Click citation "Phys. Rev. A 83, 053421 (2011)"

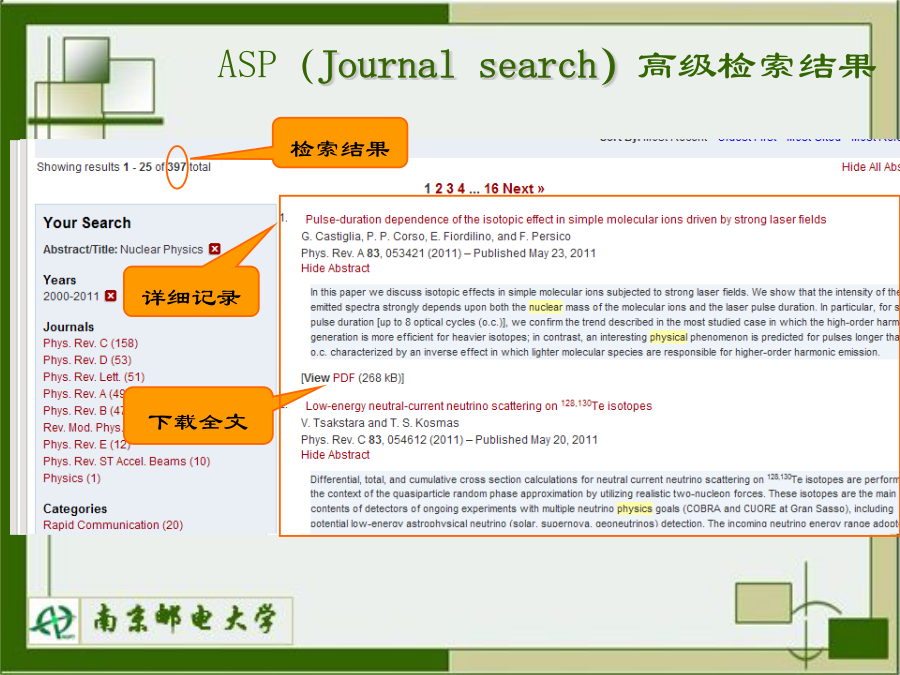click(x=381, y=253)
